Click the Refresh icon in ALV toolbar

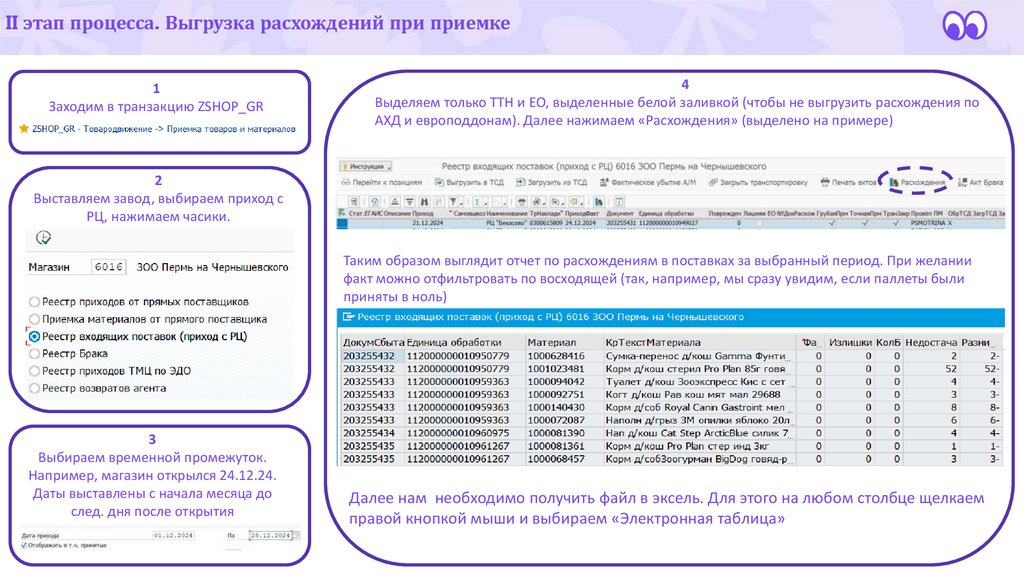pyautogui.click(x=374, y=202)
